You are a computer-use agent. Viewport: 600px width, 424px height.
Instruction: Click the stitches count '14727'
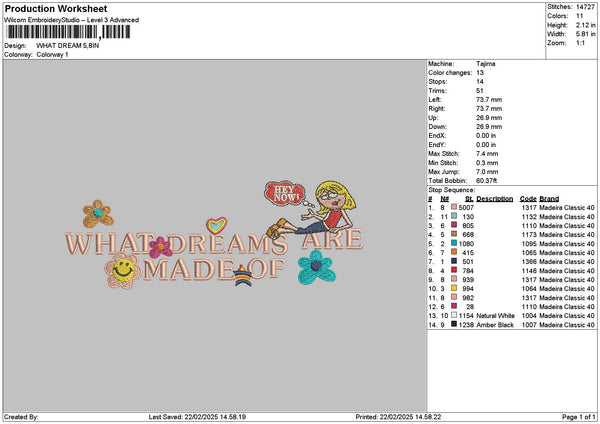pyautogui.click(x=585, y=7)
